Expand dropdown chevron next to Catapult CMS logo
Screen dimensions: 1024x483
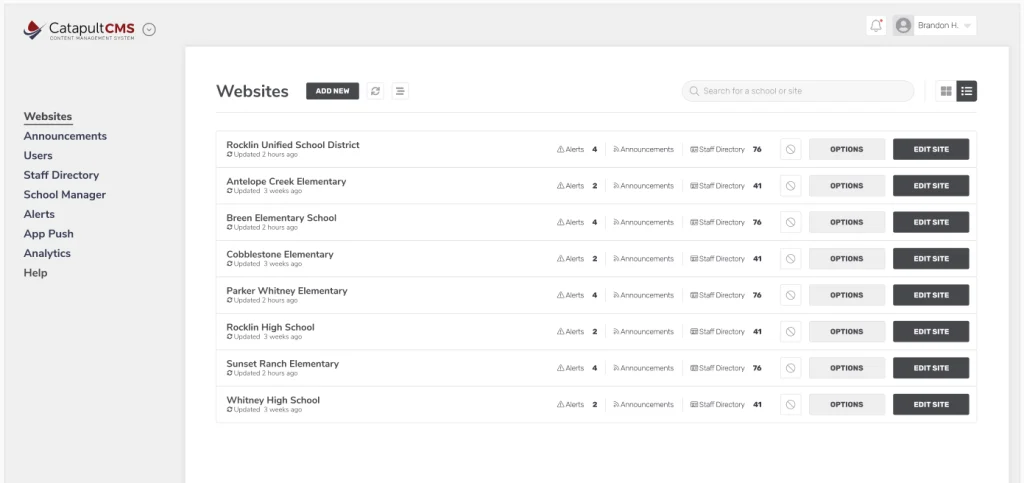[x=149, y=29]
